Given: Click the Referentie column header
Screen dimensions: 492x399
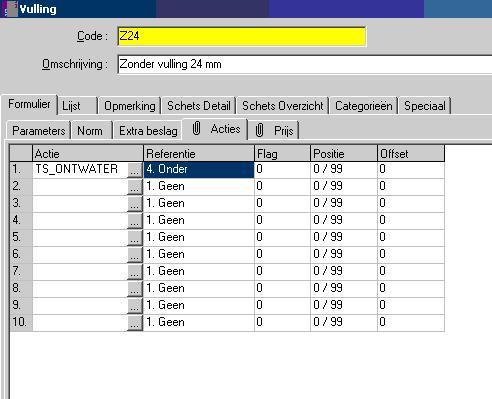Looking at the screenshot, I should 199,153.
